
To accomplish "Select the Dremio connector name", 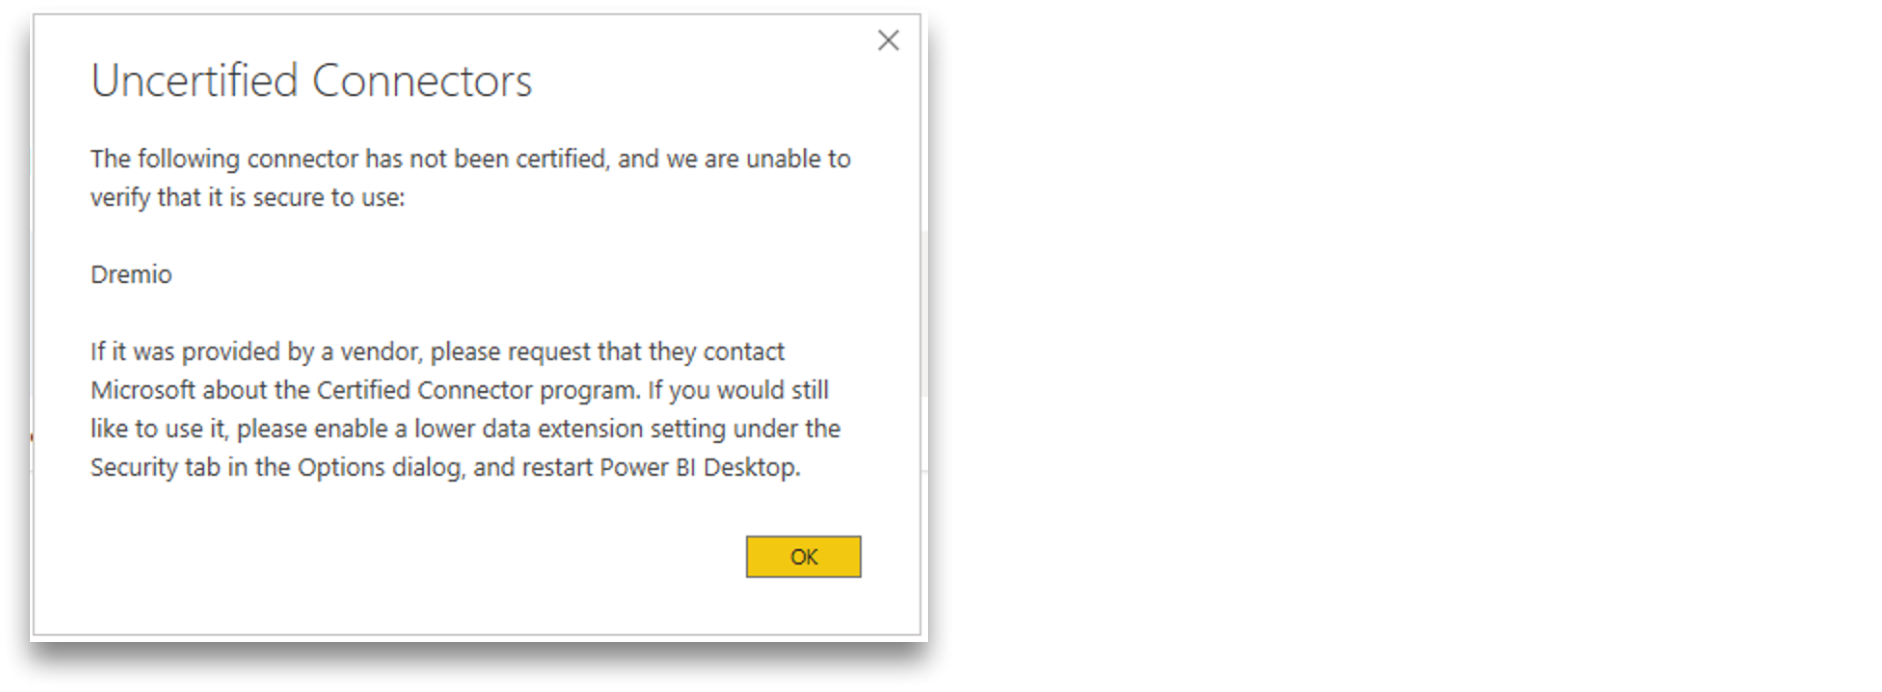I will pos(131,275).
